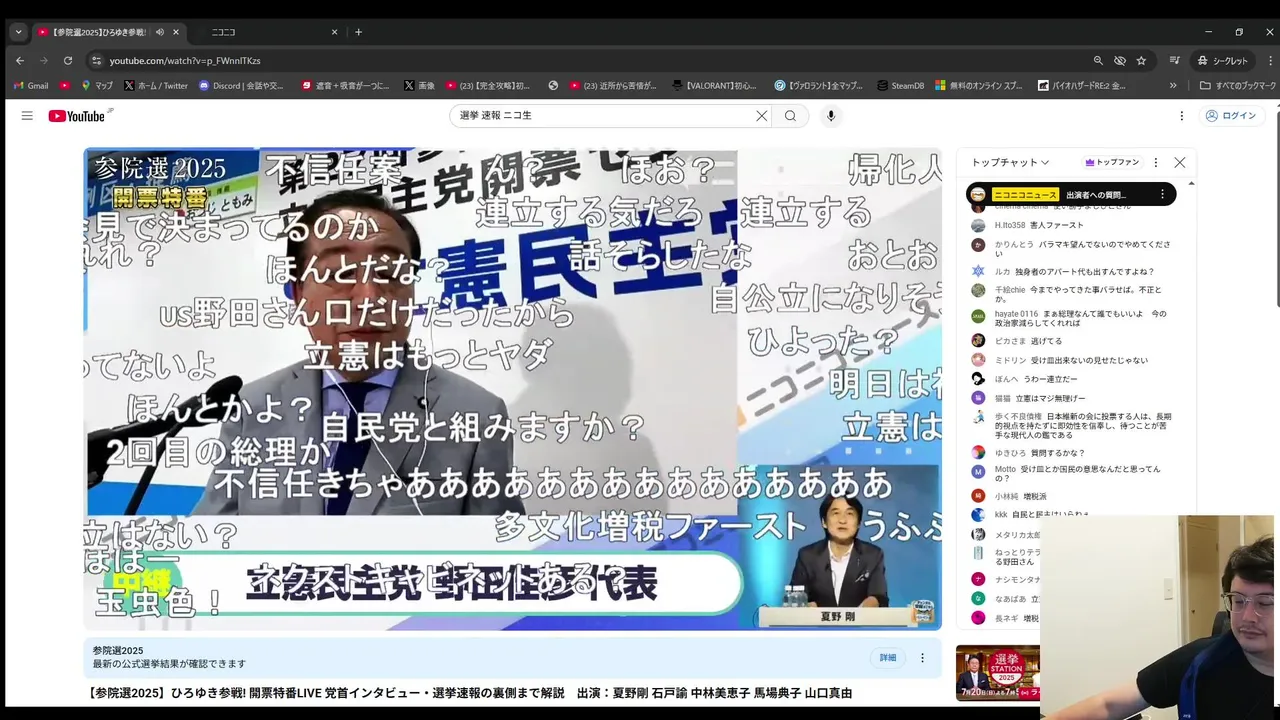Expand the トップチャット chat mode dropdown
1280x720 pixels.
tap(1010, 162)
